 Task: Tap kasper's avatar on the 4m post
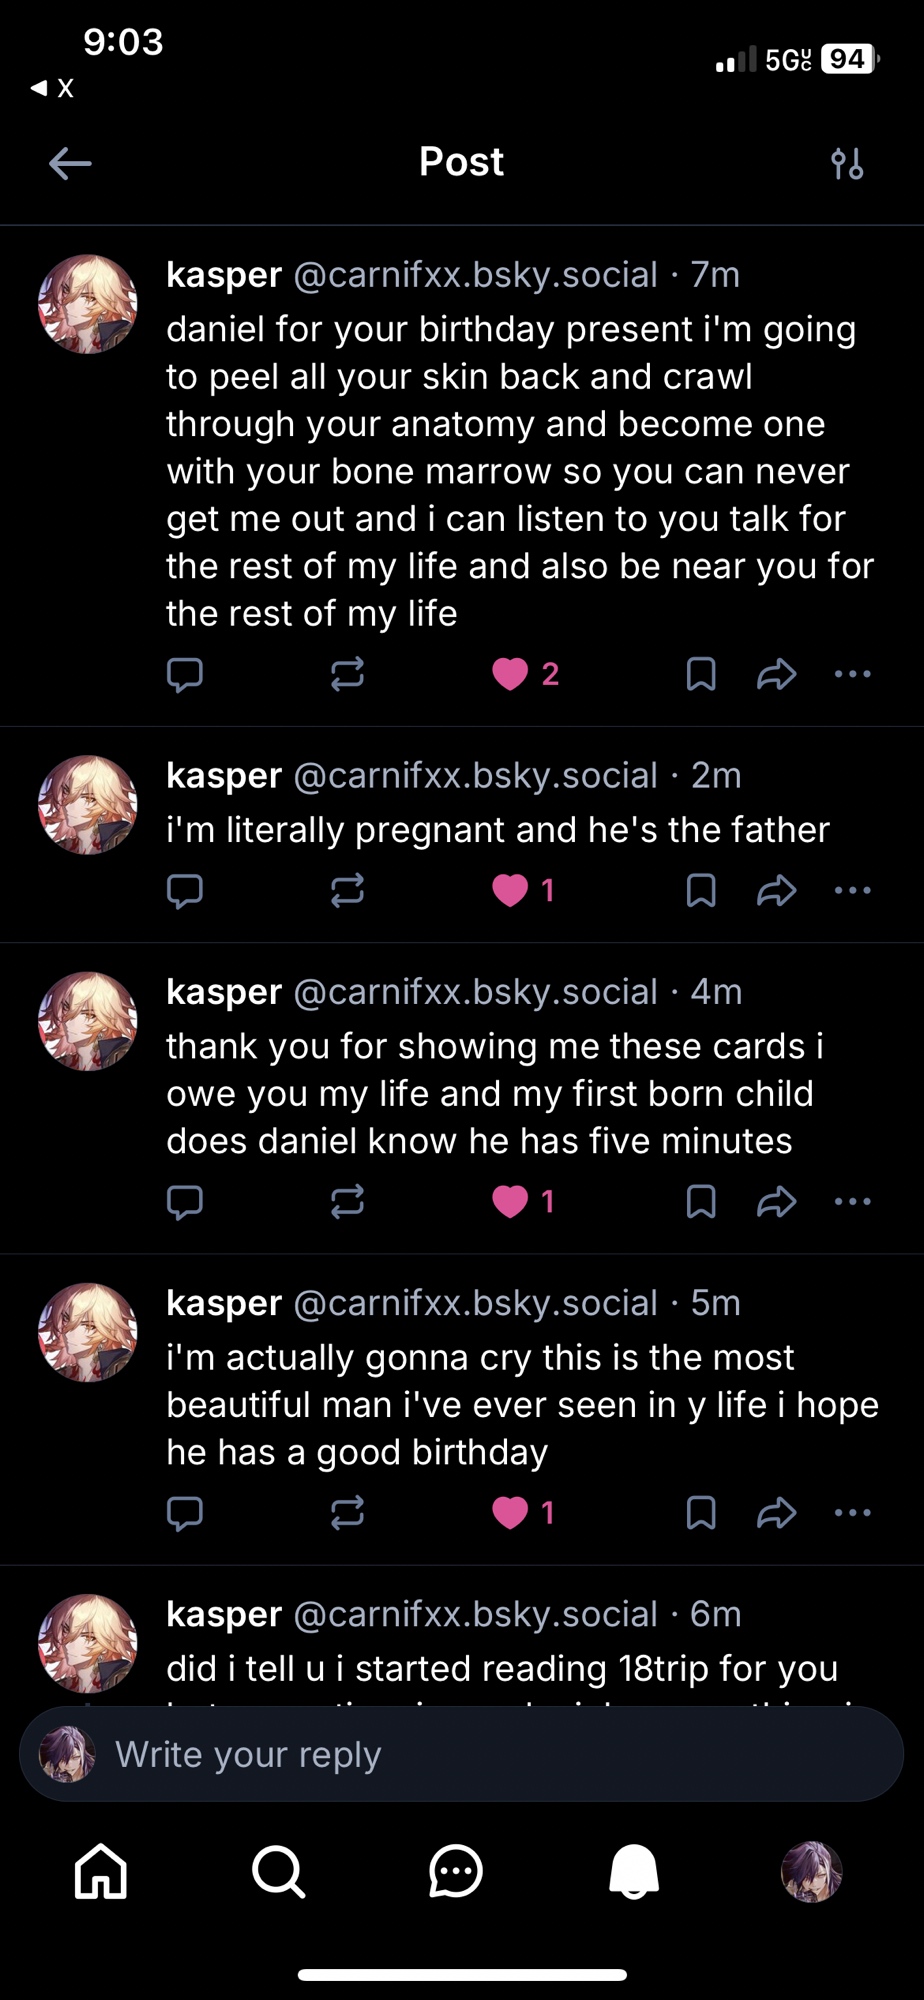(88, 1021)
